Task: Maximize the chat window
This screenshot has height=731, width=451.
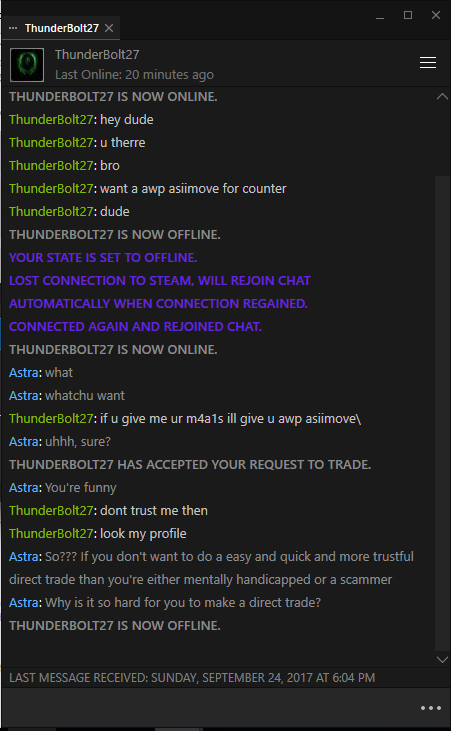Action: 408,15
